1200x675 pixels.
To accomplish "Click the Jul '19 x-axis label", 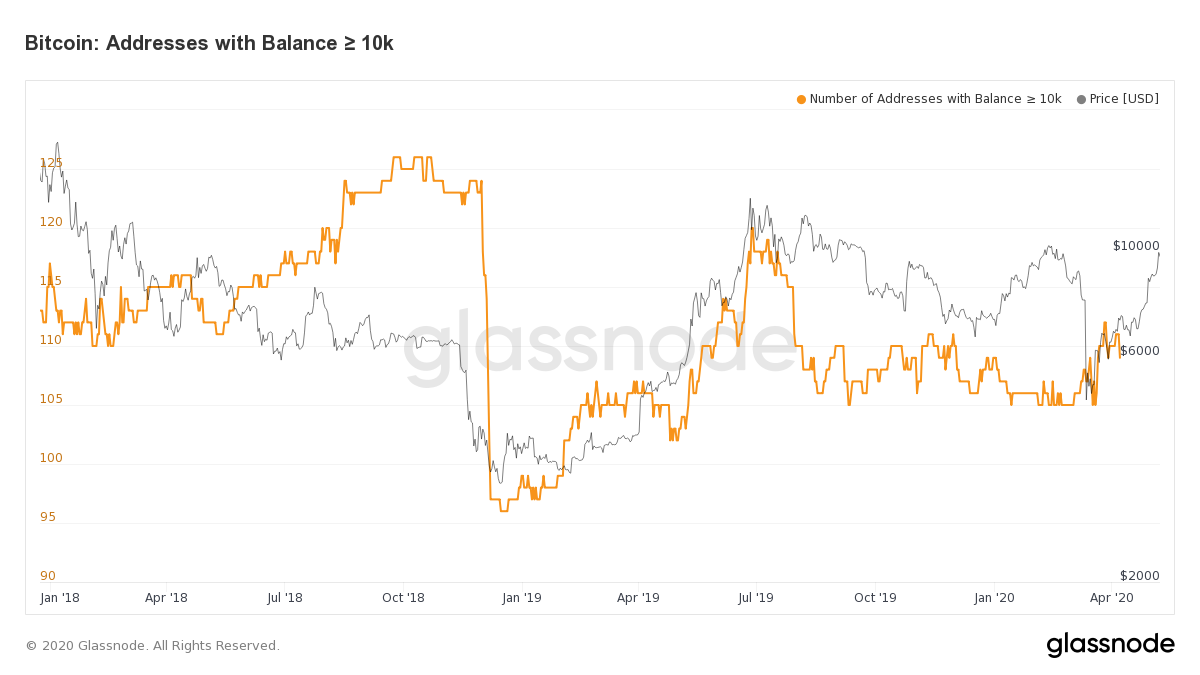I will point(756,598).
